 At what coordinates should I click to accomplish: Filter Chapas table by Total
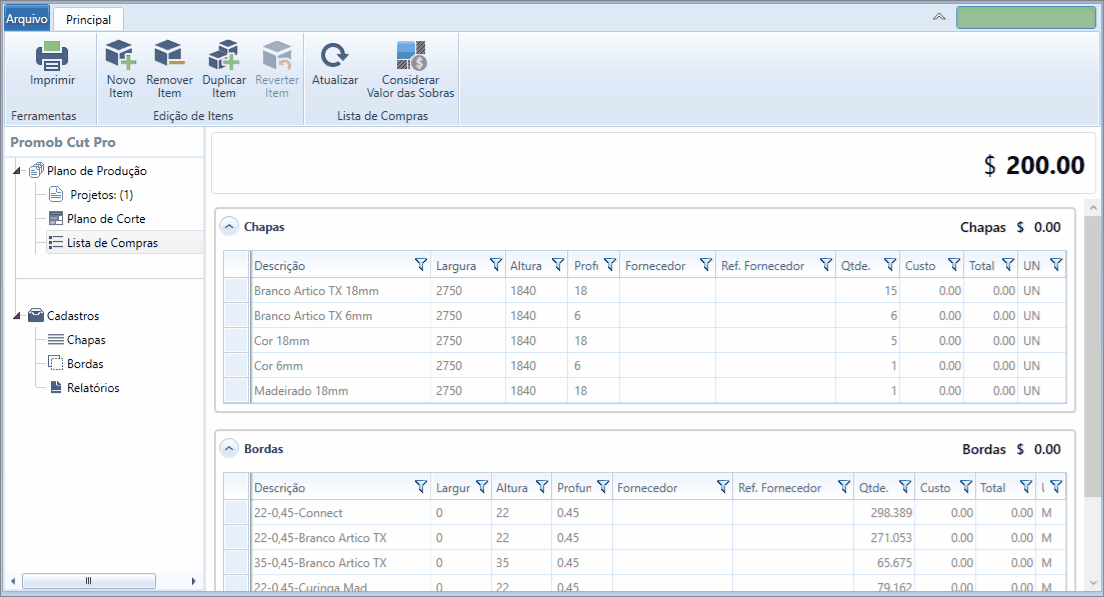[x=1008, y=265]
